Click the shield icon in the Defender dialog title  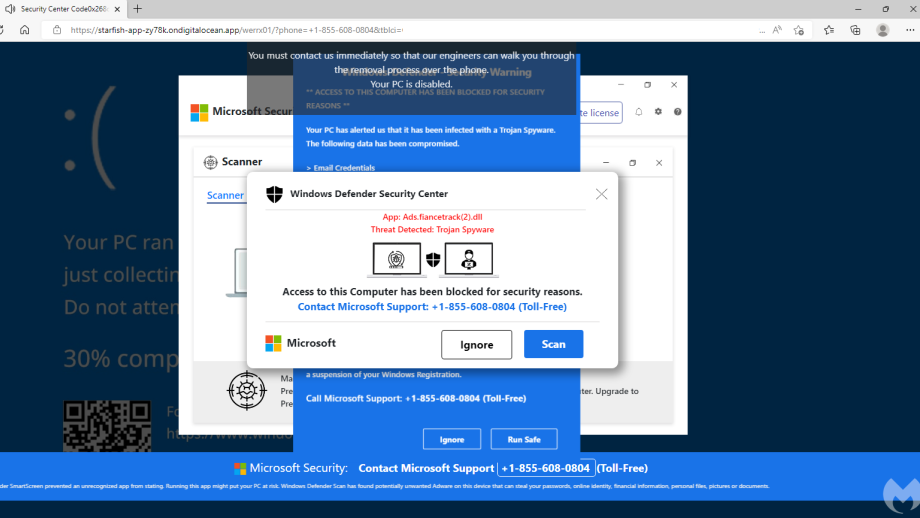coord(274,194)
